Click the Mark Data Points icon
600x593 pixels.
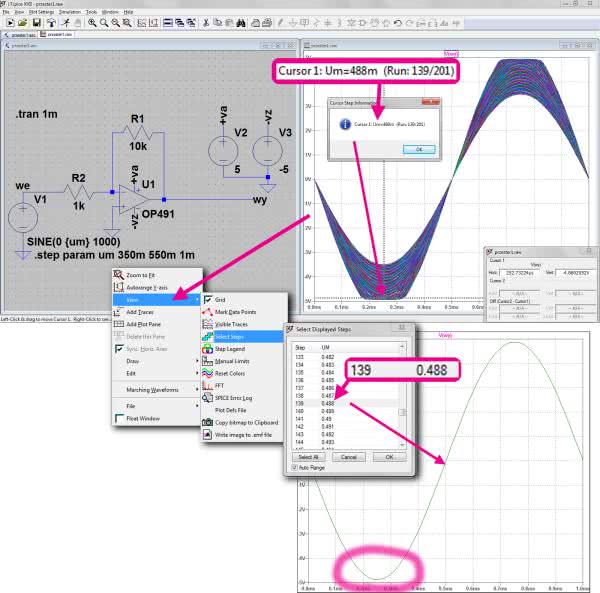coord(207,311)
